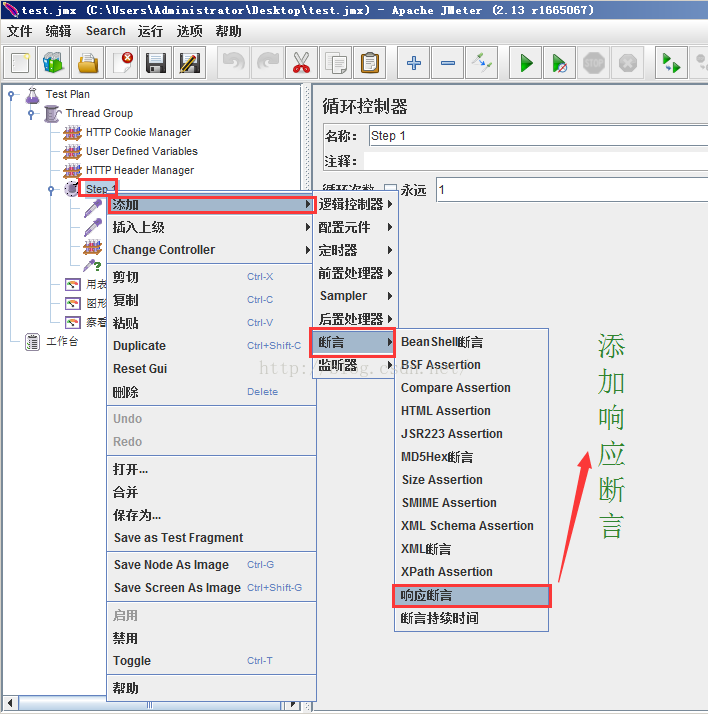Expand the 后置处理器 submenu
This screenshot has width=708, height=714.
355,319
